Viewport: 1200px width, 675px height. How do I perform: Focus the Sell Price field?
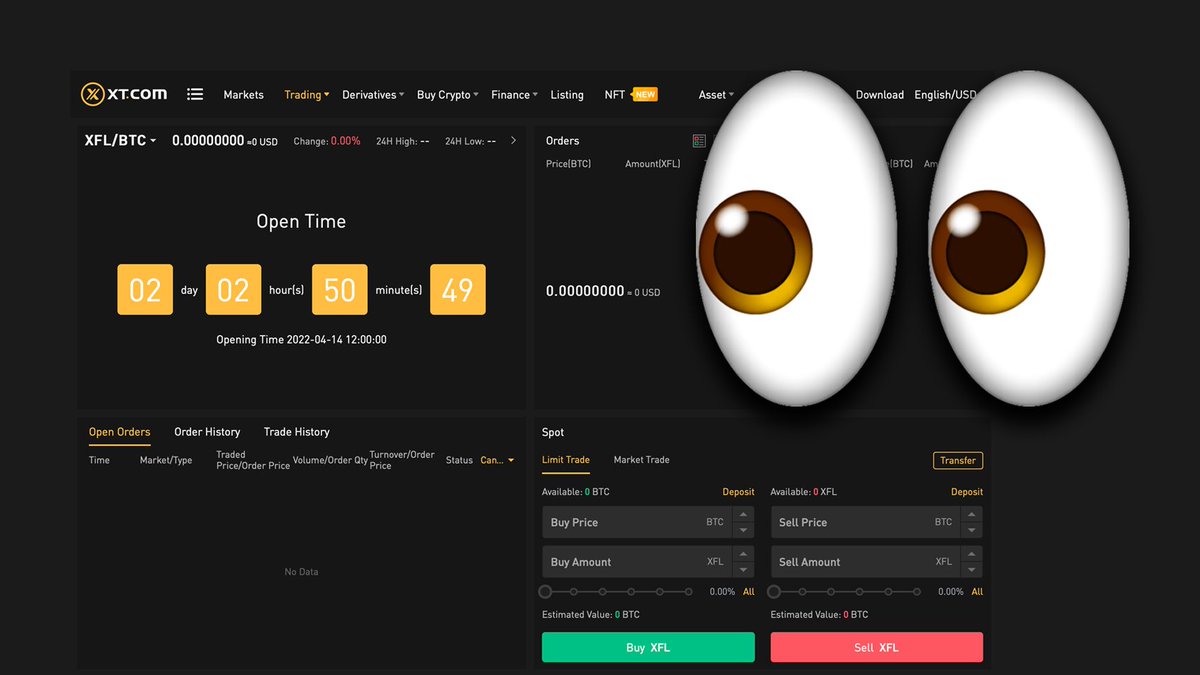[865, 522]
